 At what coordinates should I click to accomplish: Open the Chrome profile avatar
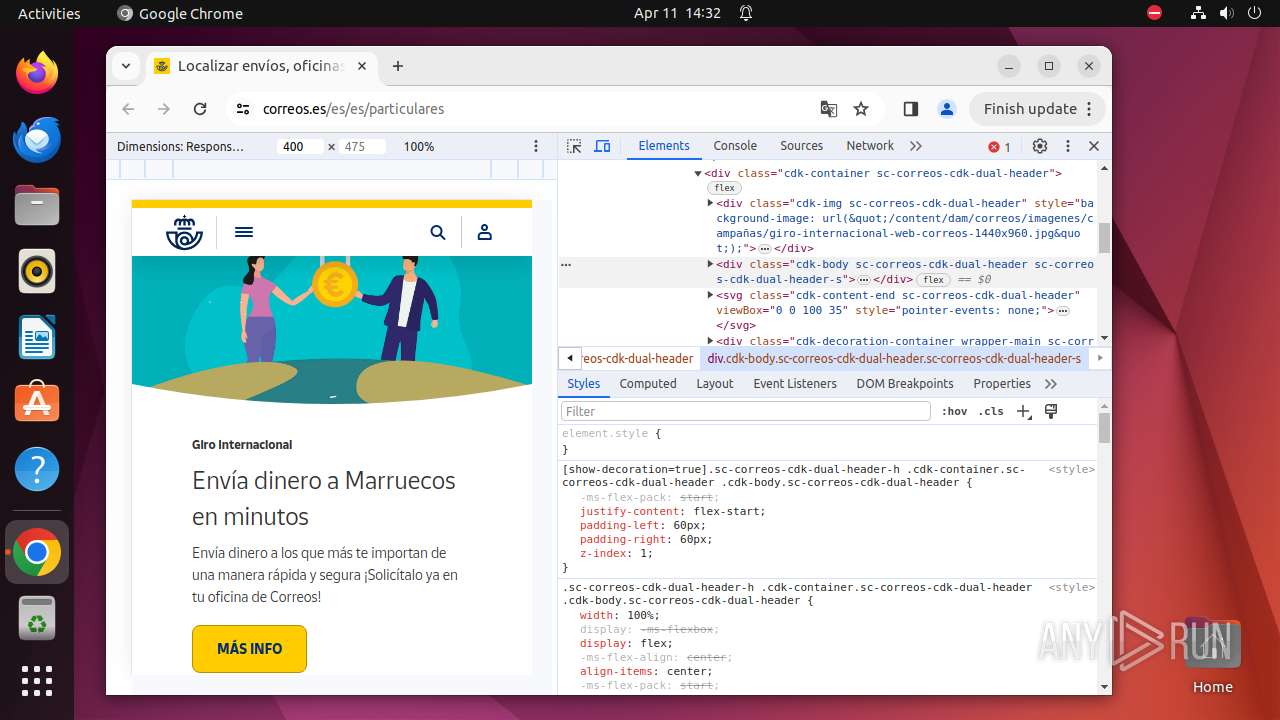(946, 109)
